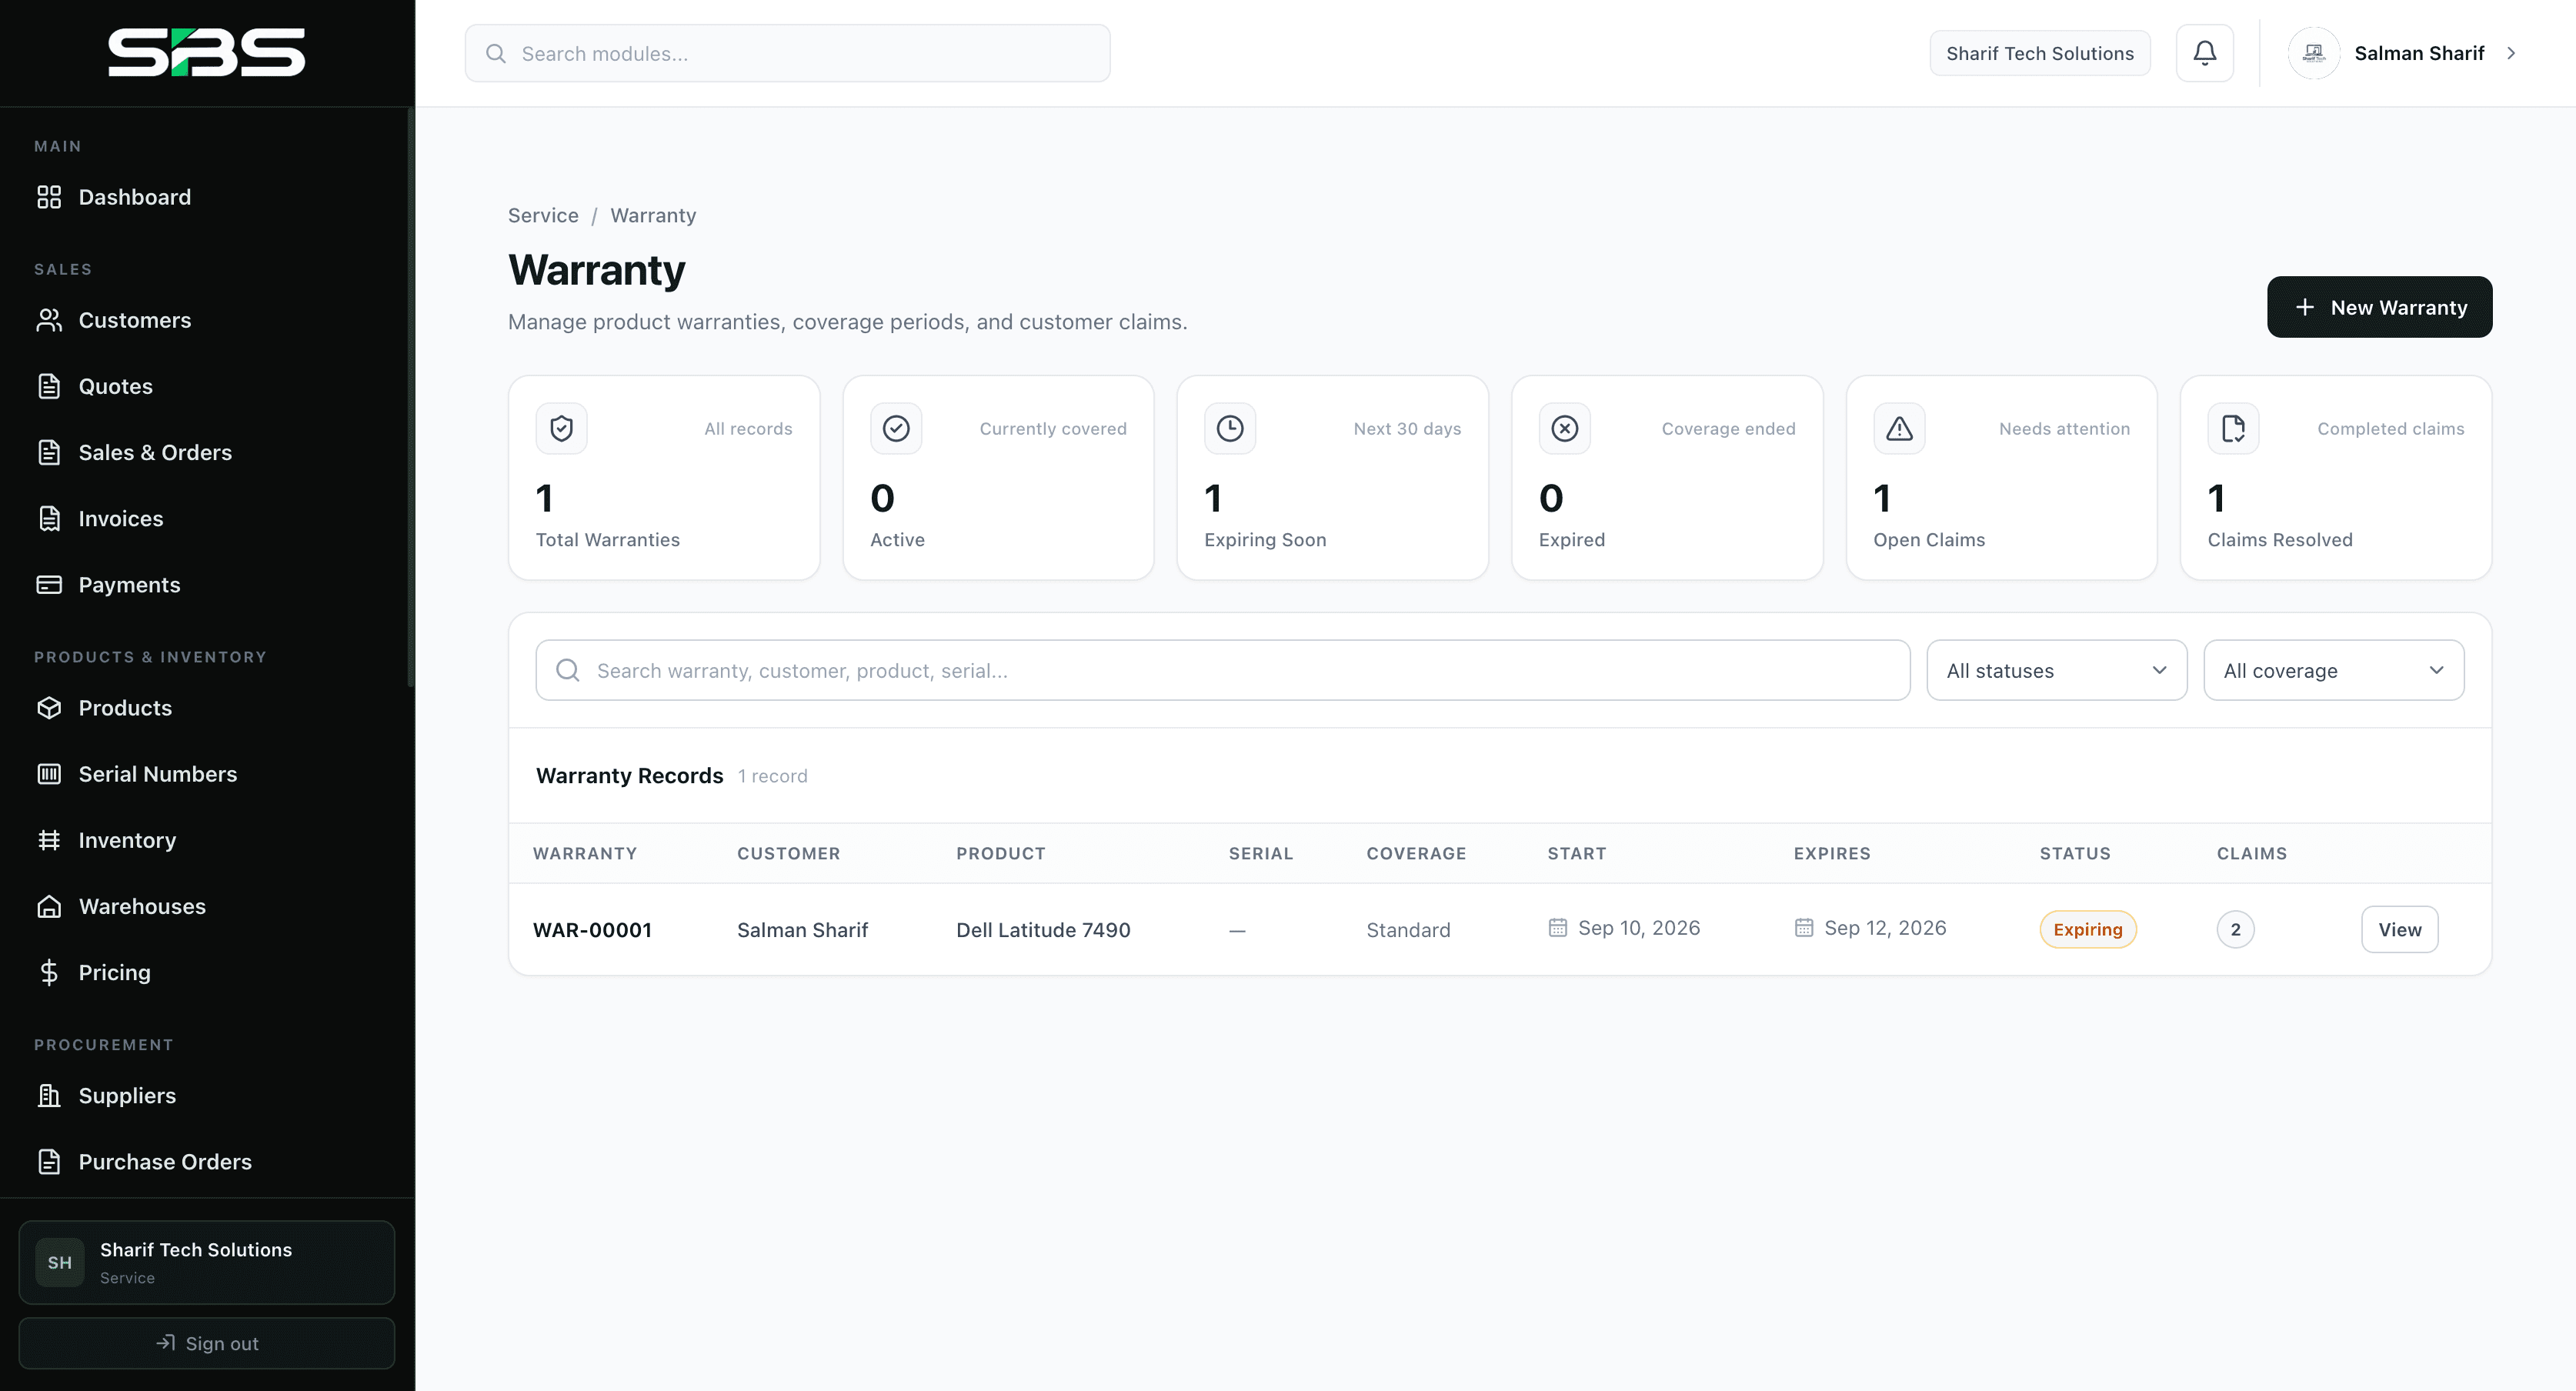Click the EXPIRES column header

[x=1831, y=853]
